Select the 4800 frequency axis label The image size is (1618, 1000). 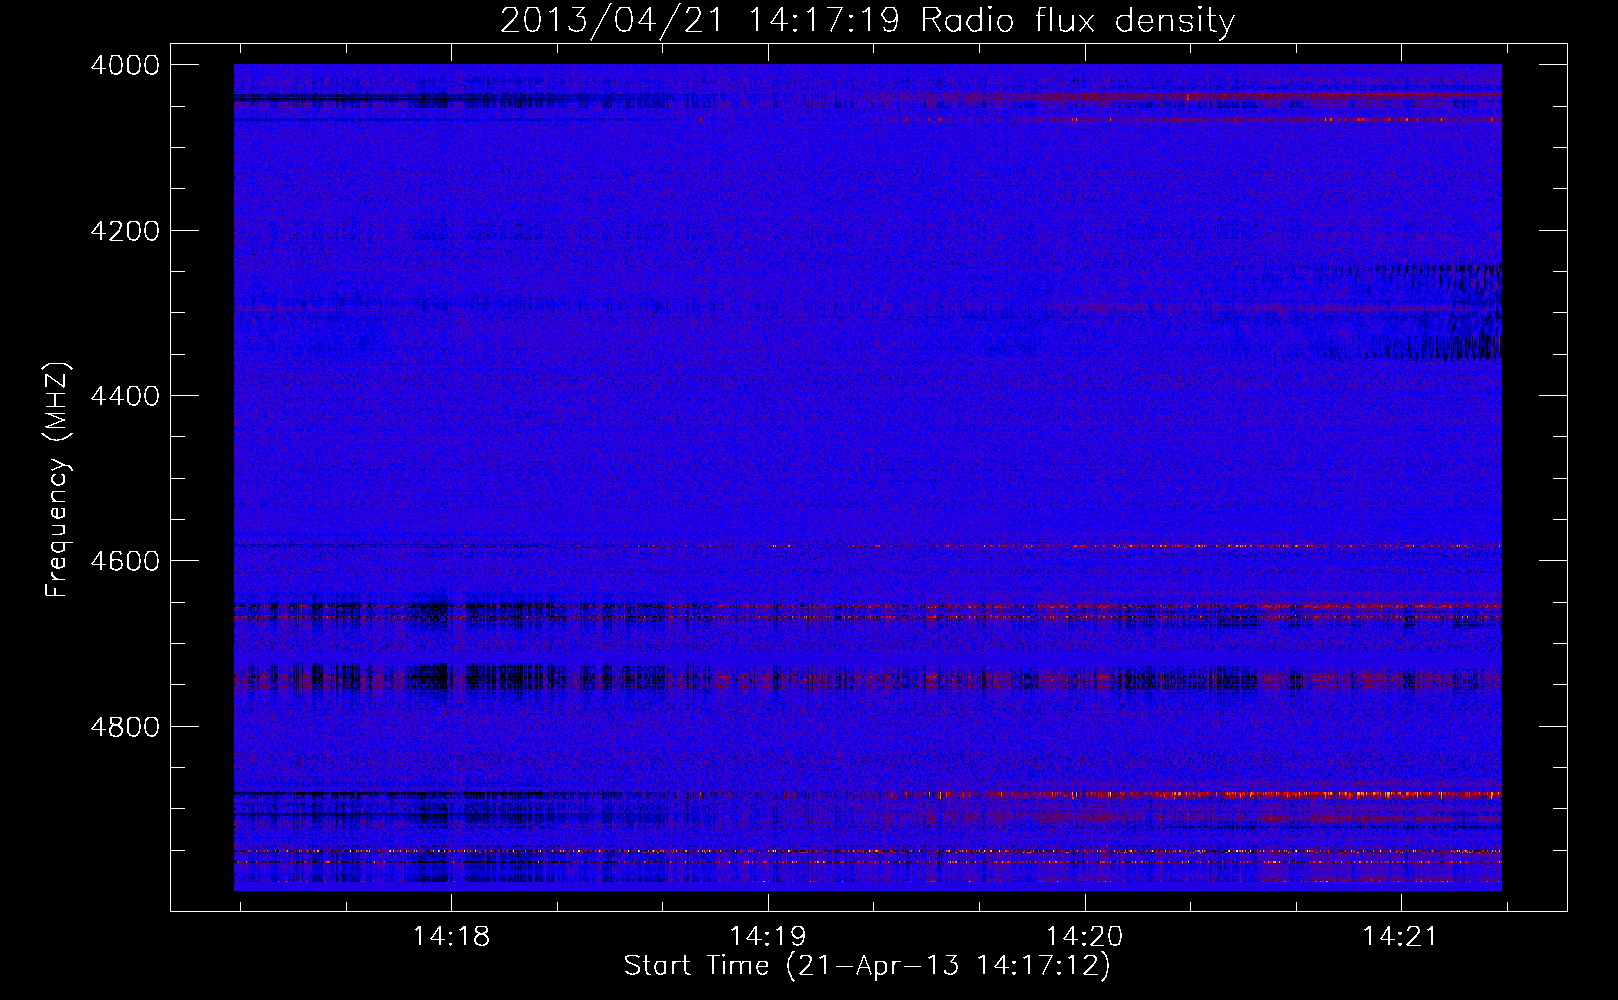[125, 726]
